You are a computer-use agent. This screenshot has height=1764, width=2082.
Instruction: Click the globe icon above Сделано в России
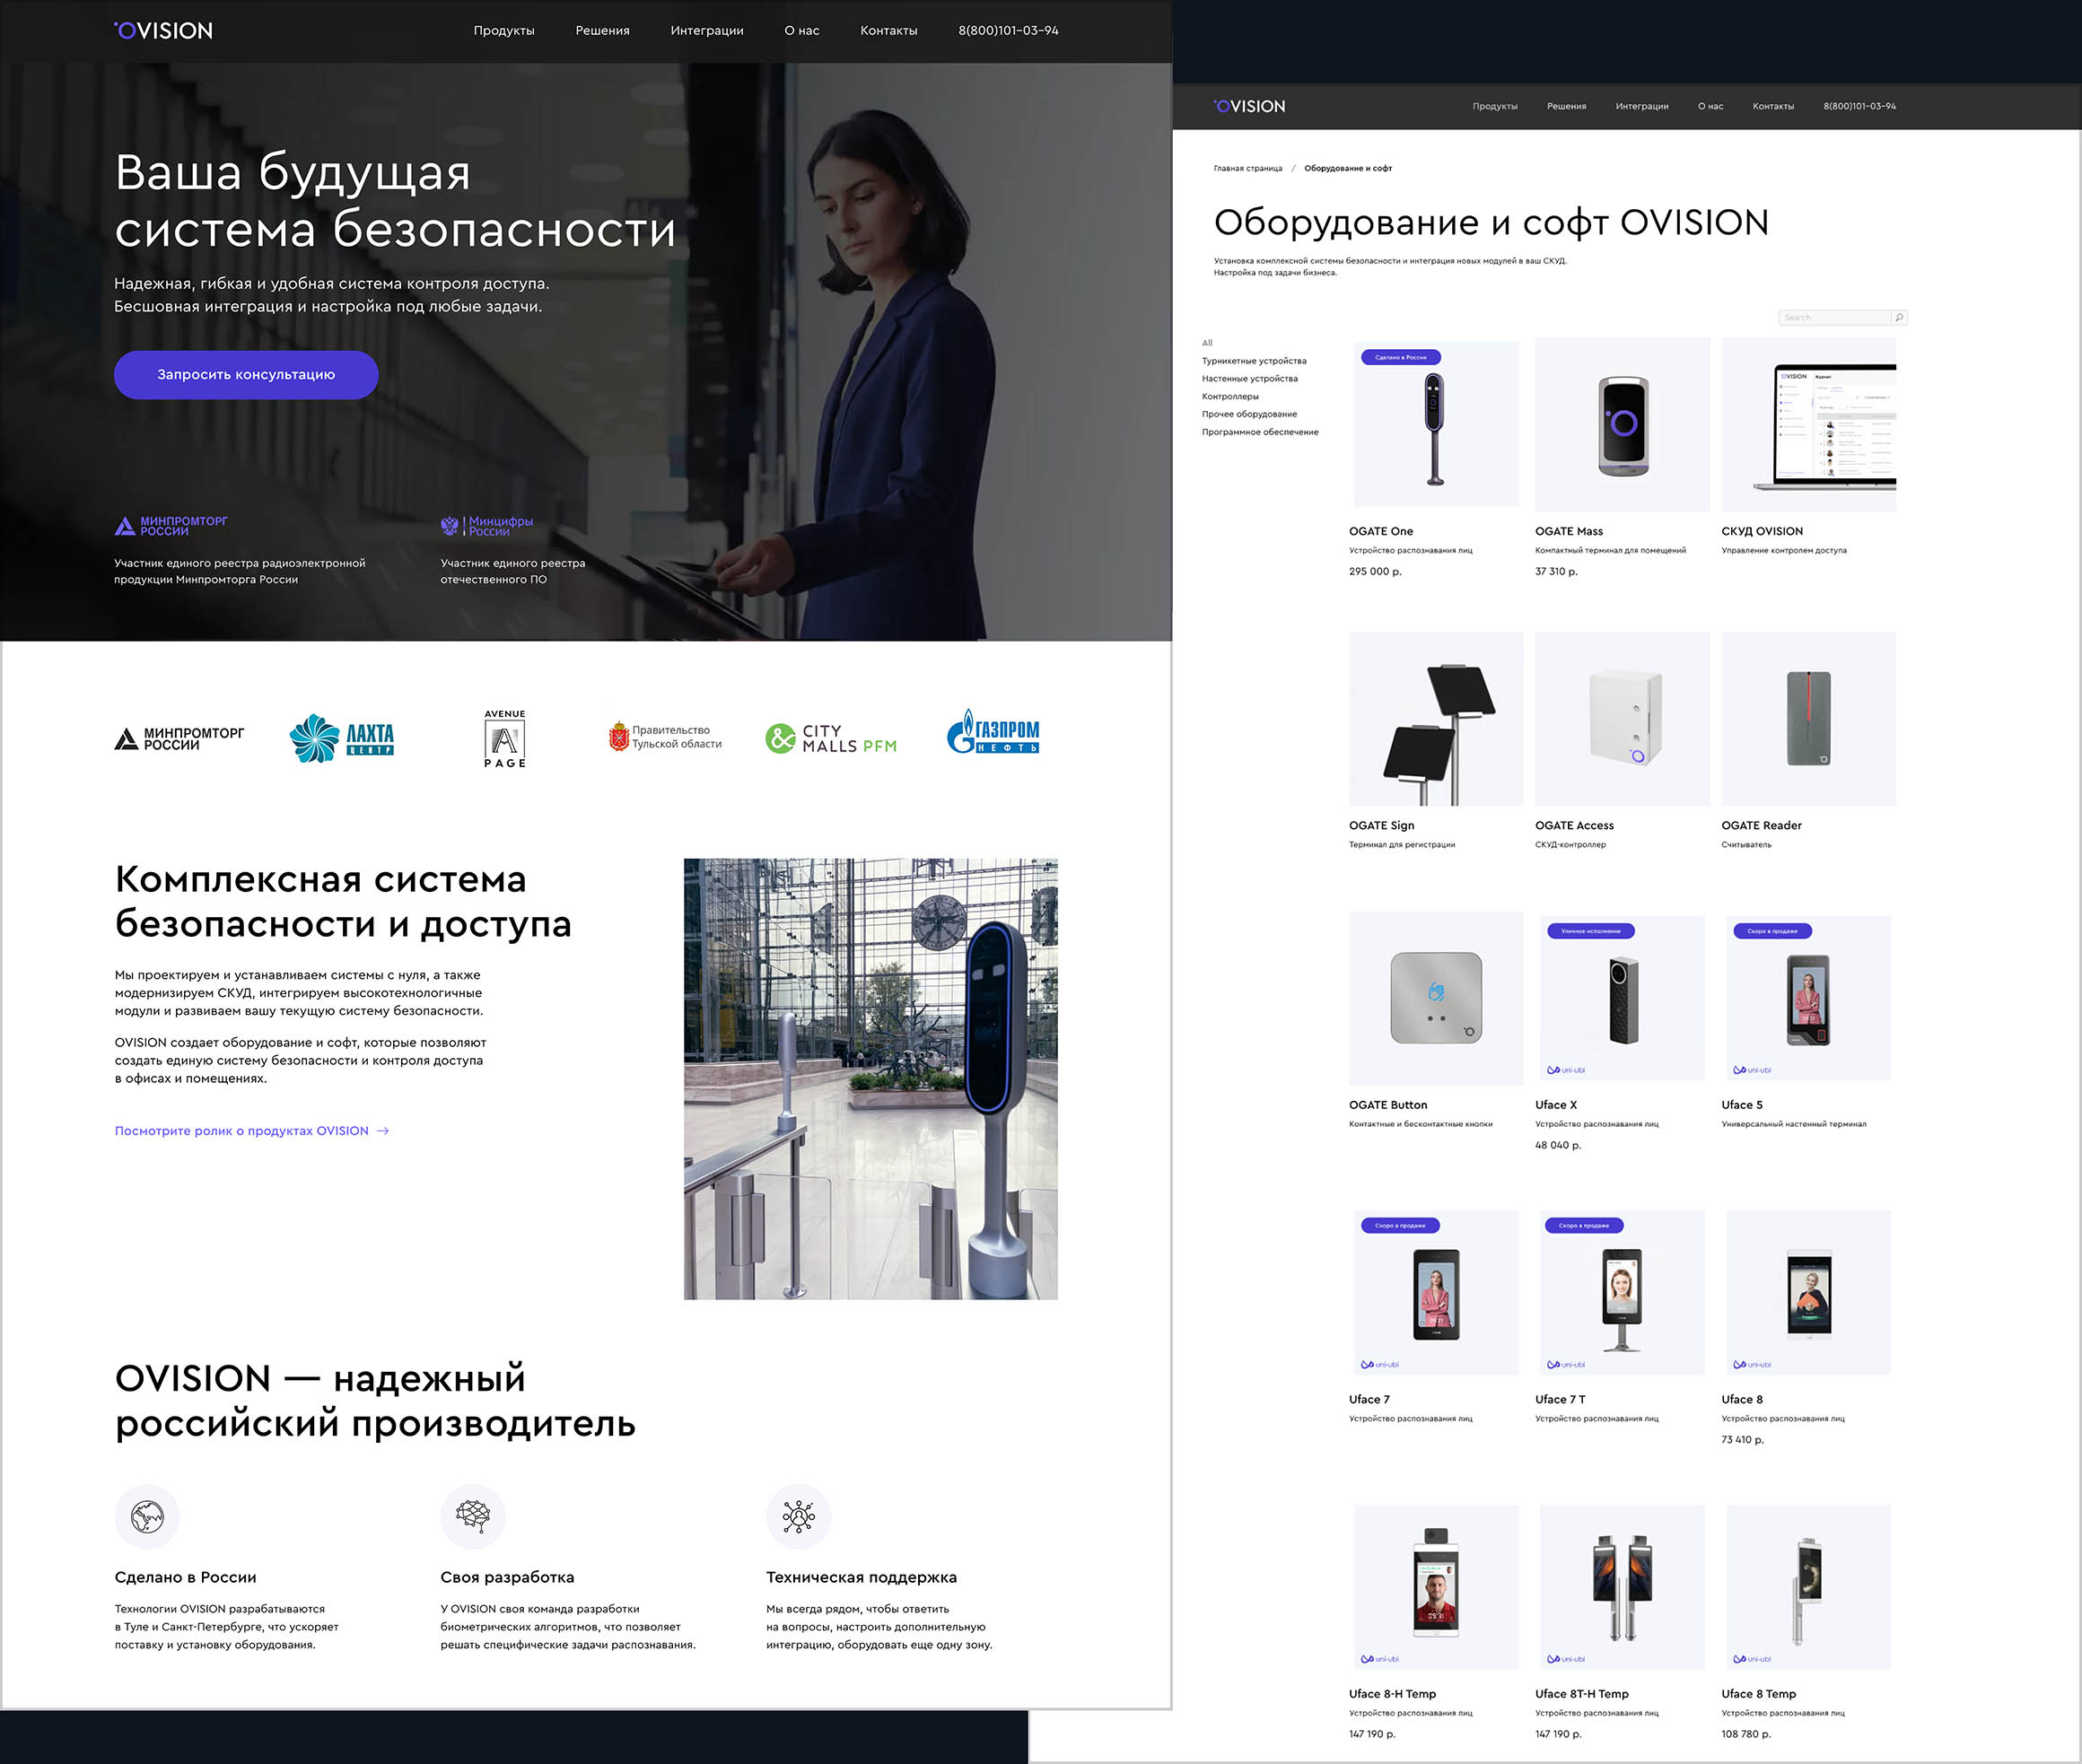[x=147, y=1516]
